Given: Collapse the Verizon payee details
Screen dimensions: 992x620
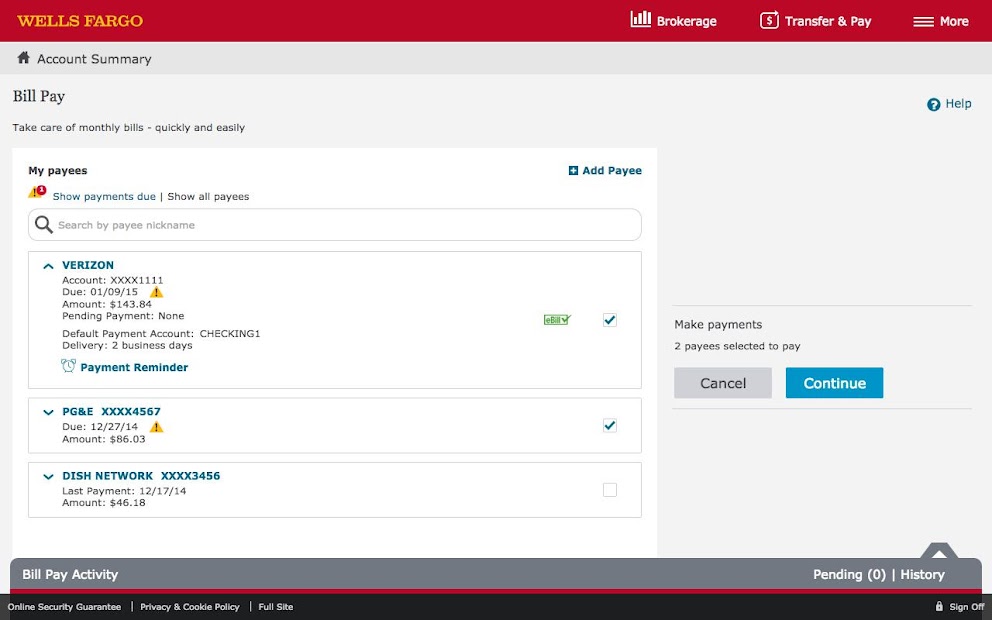Looking at the screenshot, I should [x=48, y=266].
